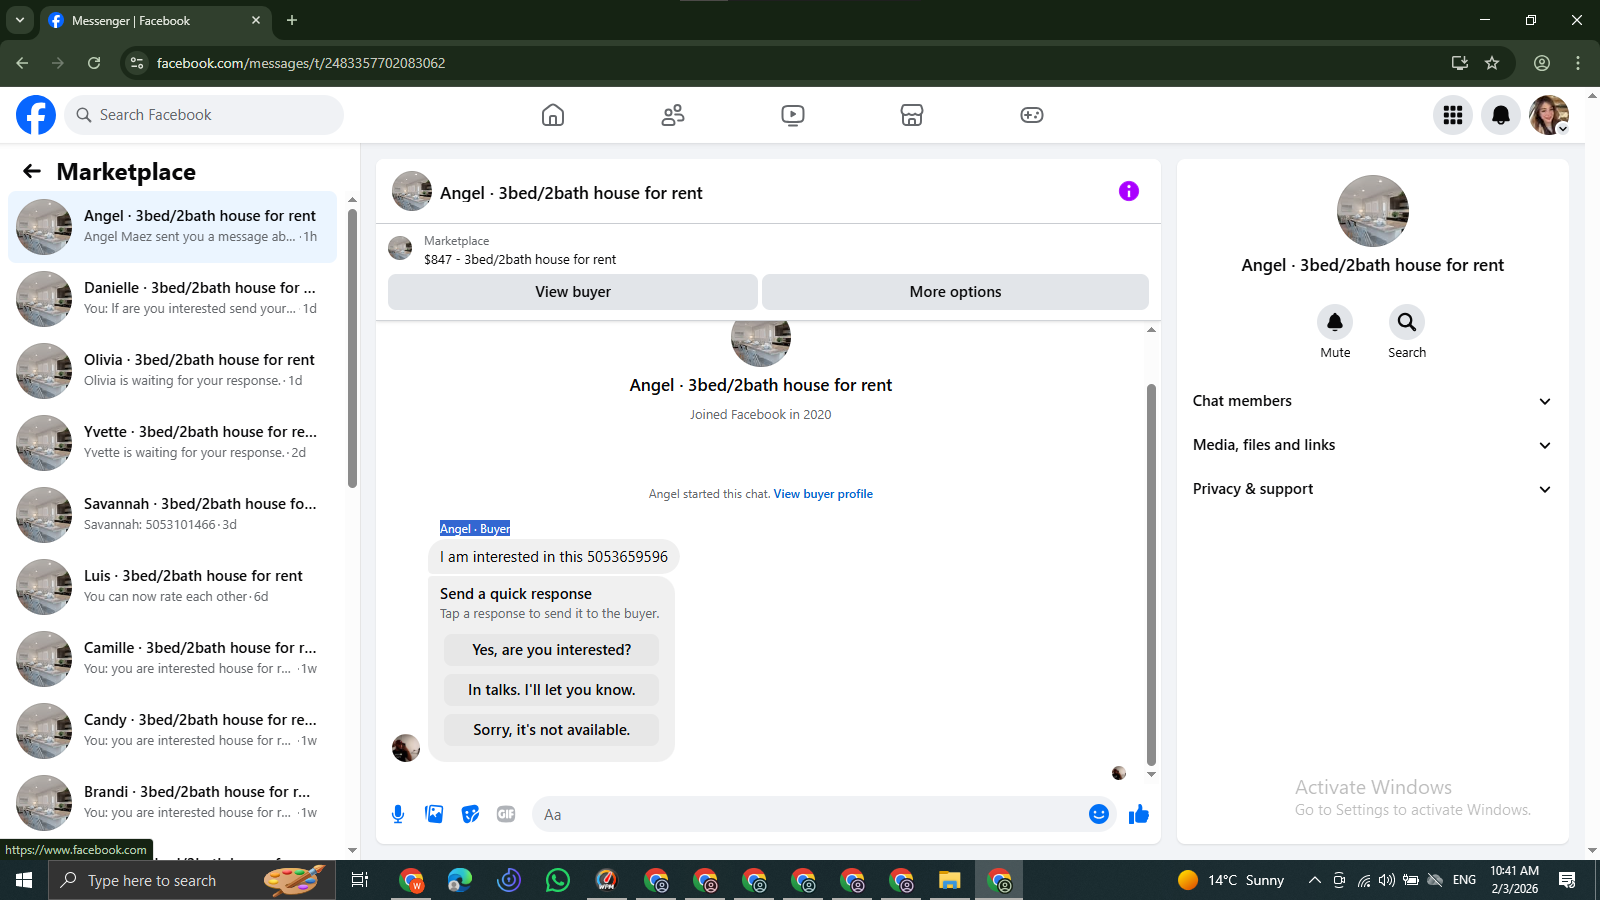Open the Brandi conversation

click(173, 803)
